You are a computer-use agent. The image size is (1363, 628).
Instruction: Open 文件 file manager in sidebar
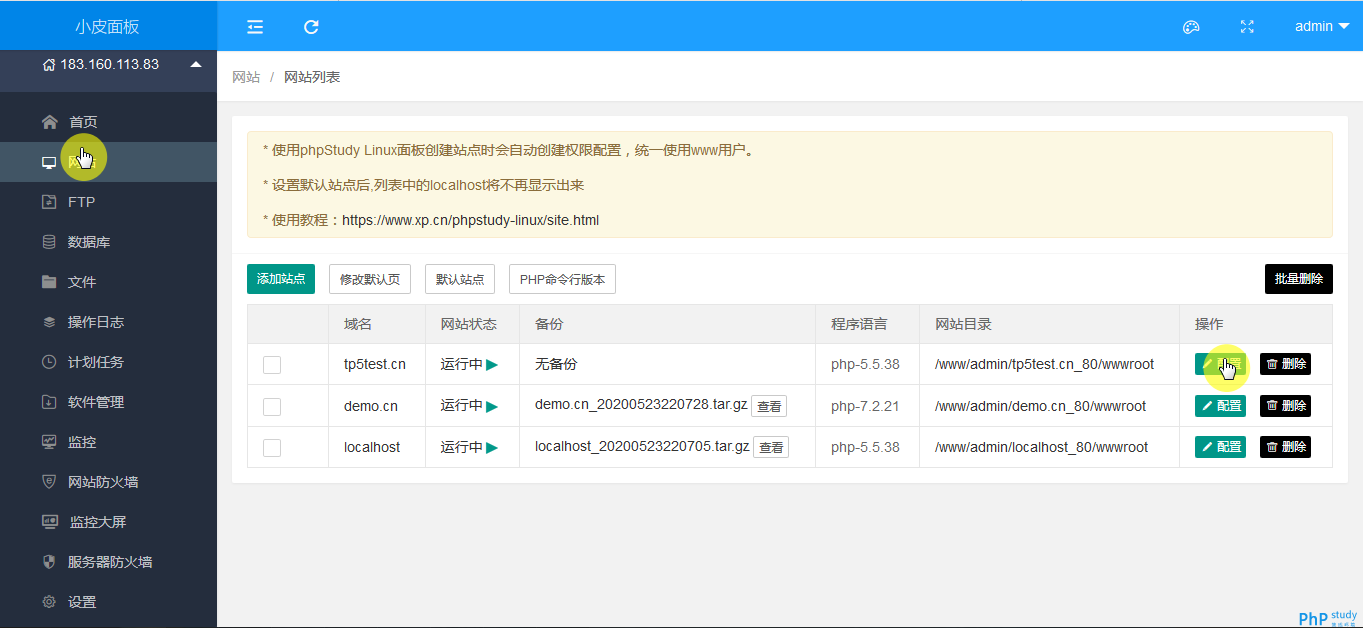[x=108, y=282]
